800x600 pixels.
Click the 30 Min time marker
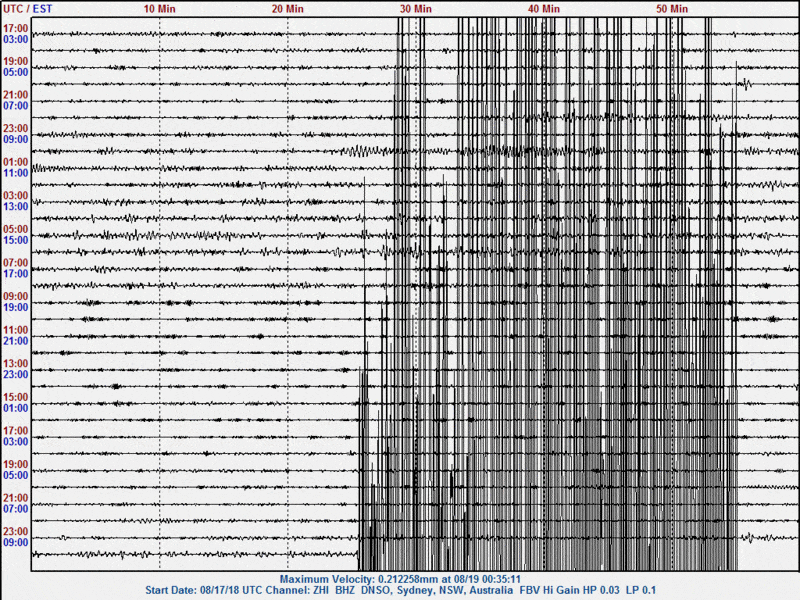(x=415, y=9)
